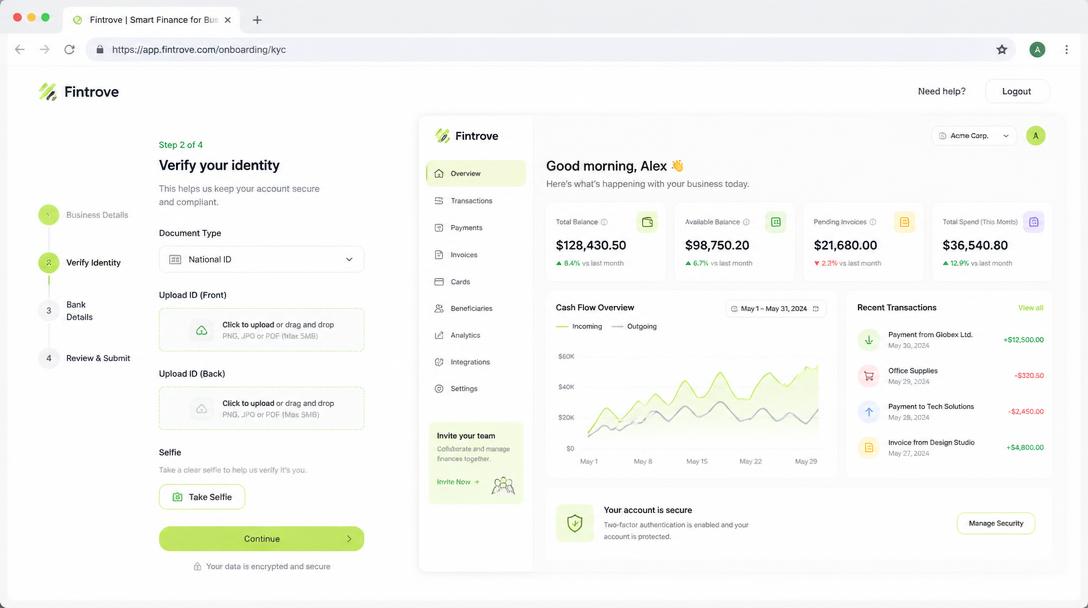
Task: Click the Upload ID (Front) drop zone text
Action: pyautogui.click(x=278, y=330)
